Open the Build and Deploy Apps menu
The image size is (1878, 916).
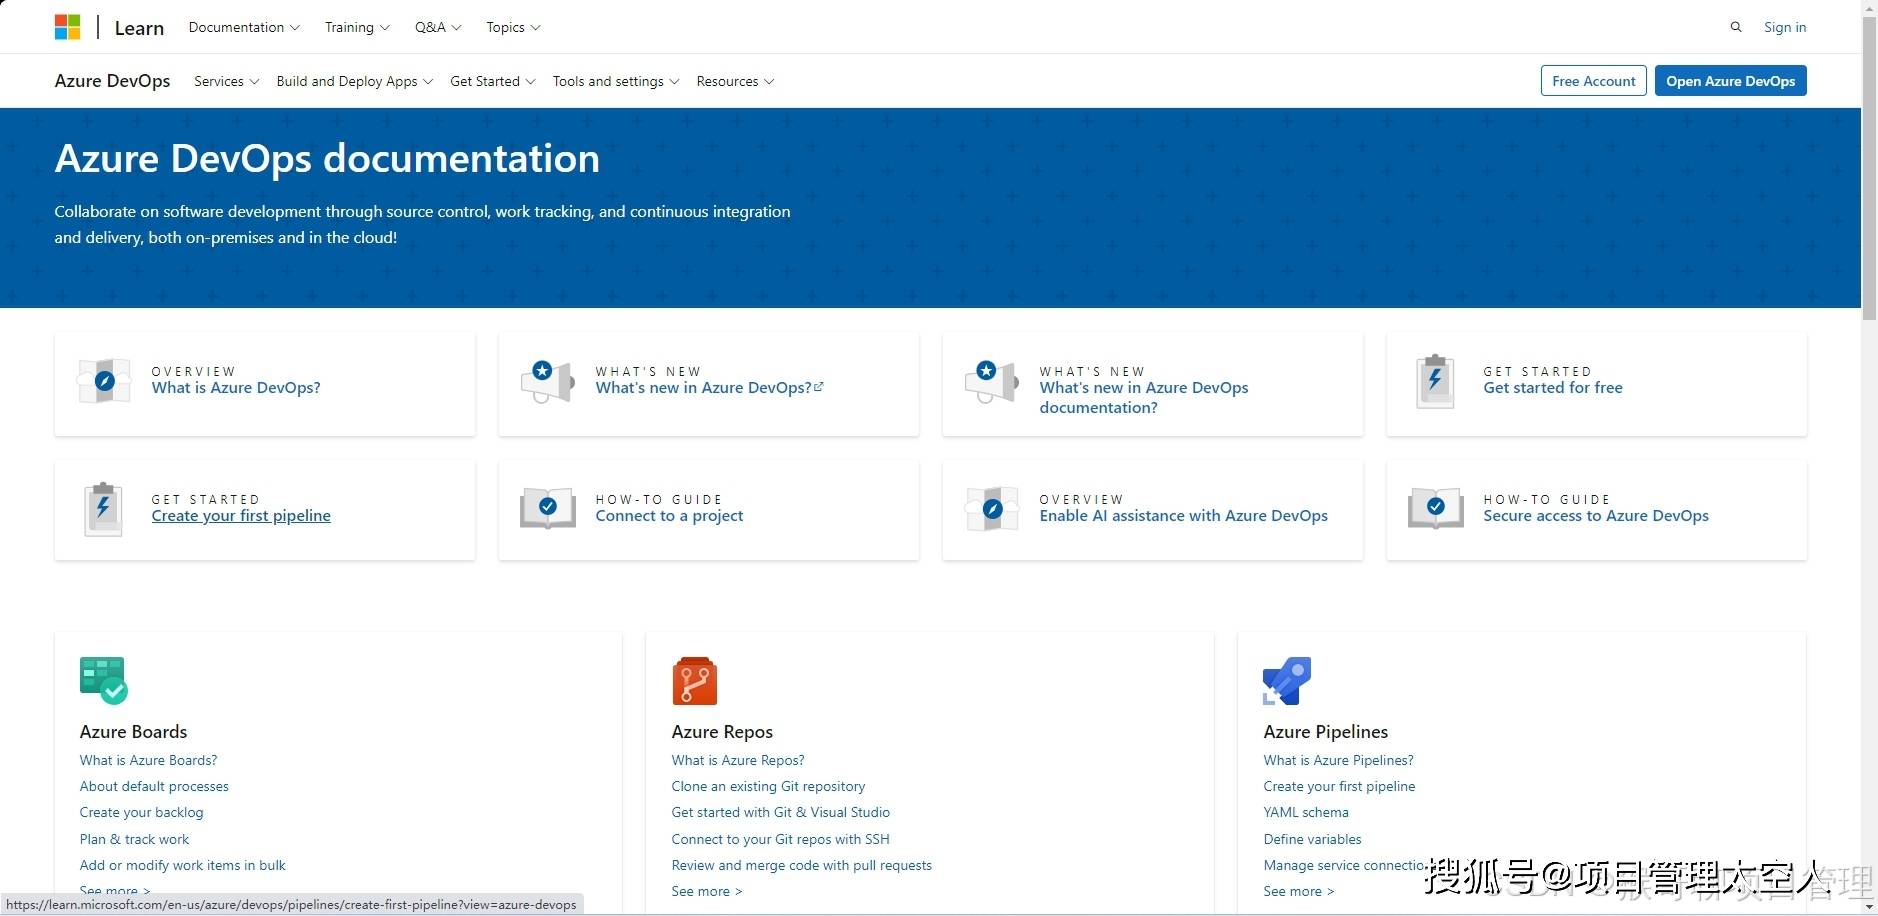pos(354,81)
